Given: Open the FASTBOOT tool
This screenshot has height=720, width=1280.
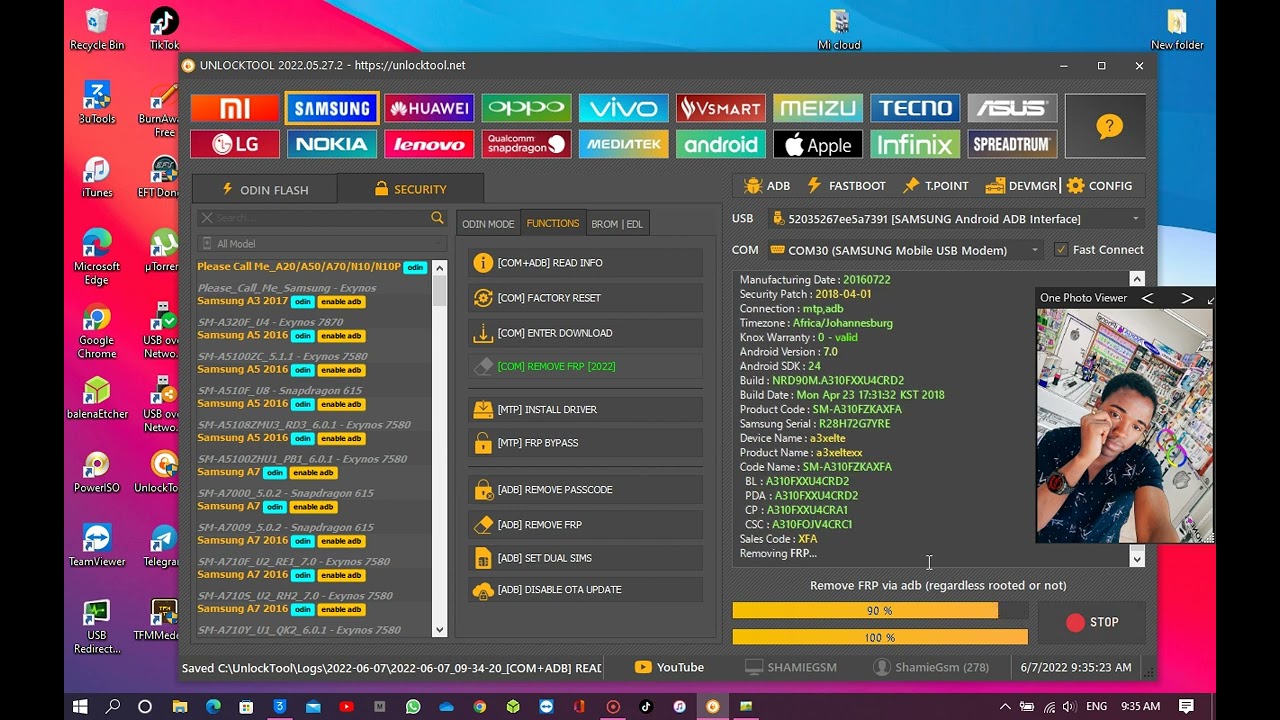Looking at the screenshot, I should point(846,186).
